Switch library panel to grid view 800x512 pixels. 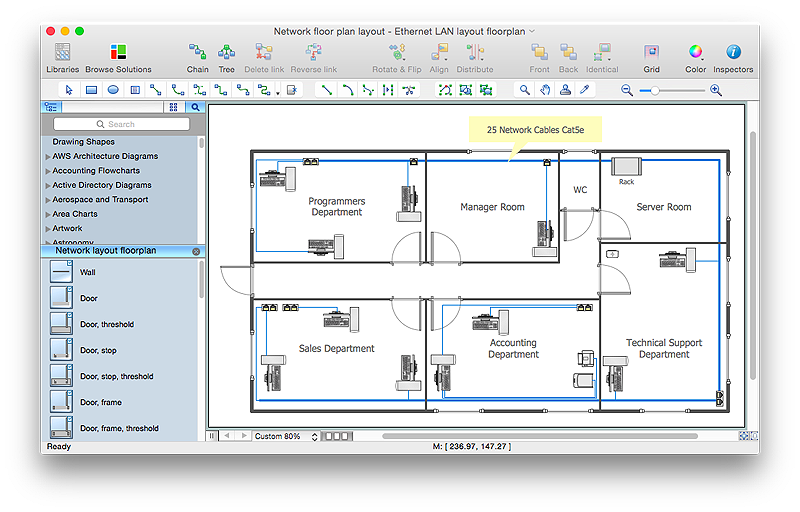pyautogui.click(x=173, y=107)
